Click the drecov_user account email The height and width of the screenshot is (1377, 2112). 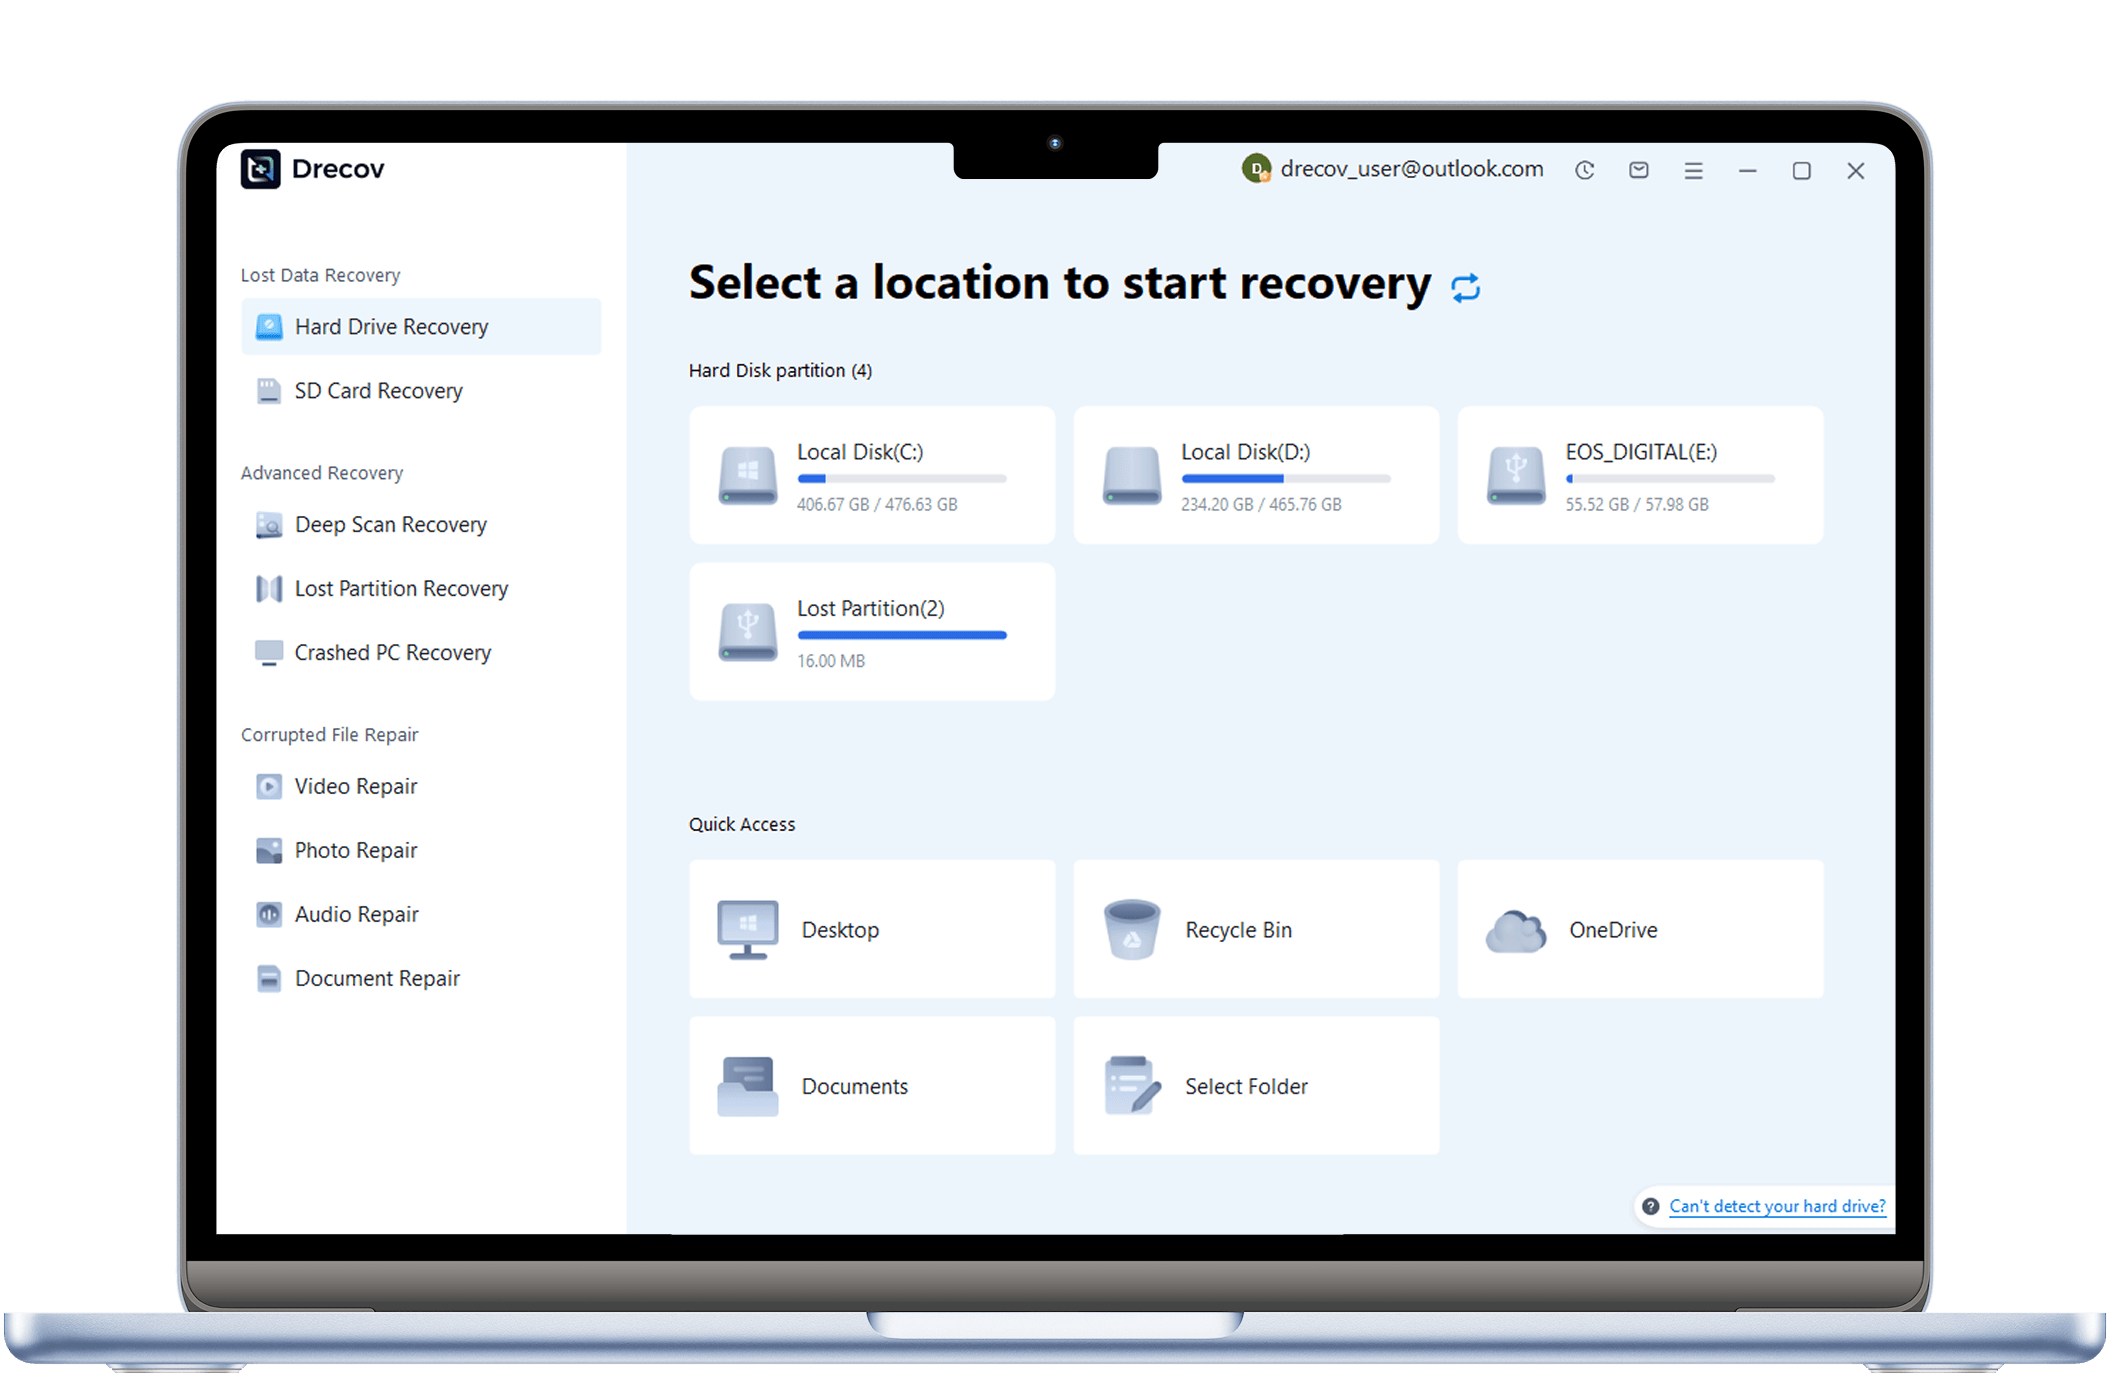(x=1411, y=169)
